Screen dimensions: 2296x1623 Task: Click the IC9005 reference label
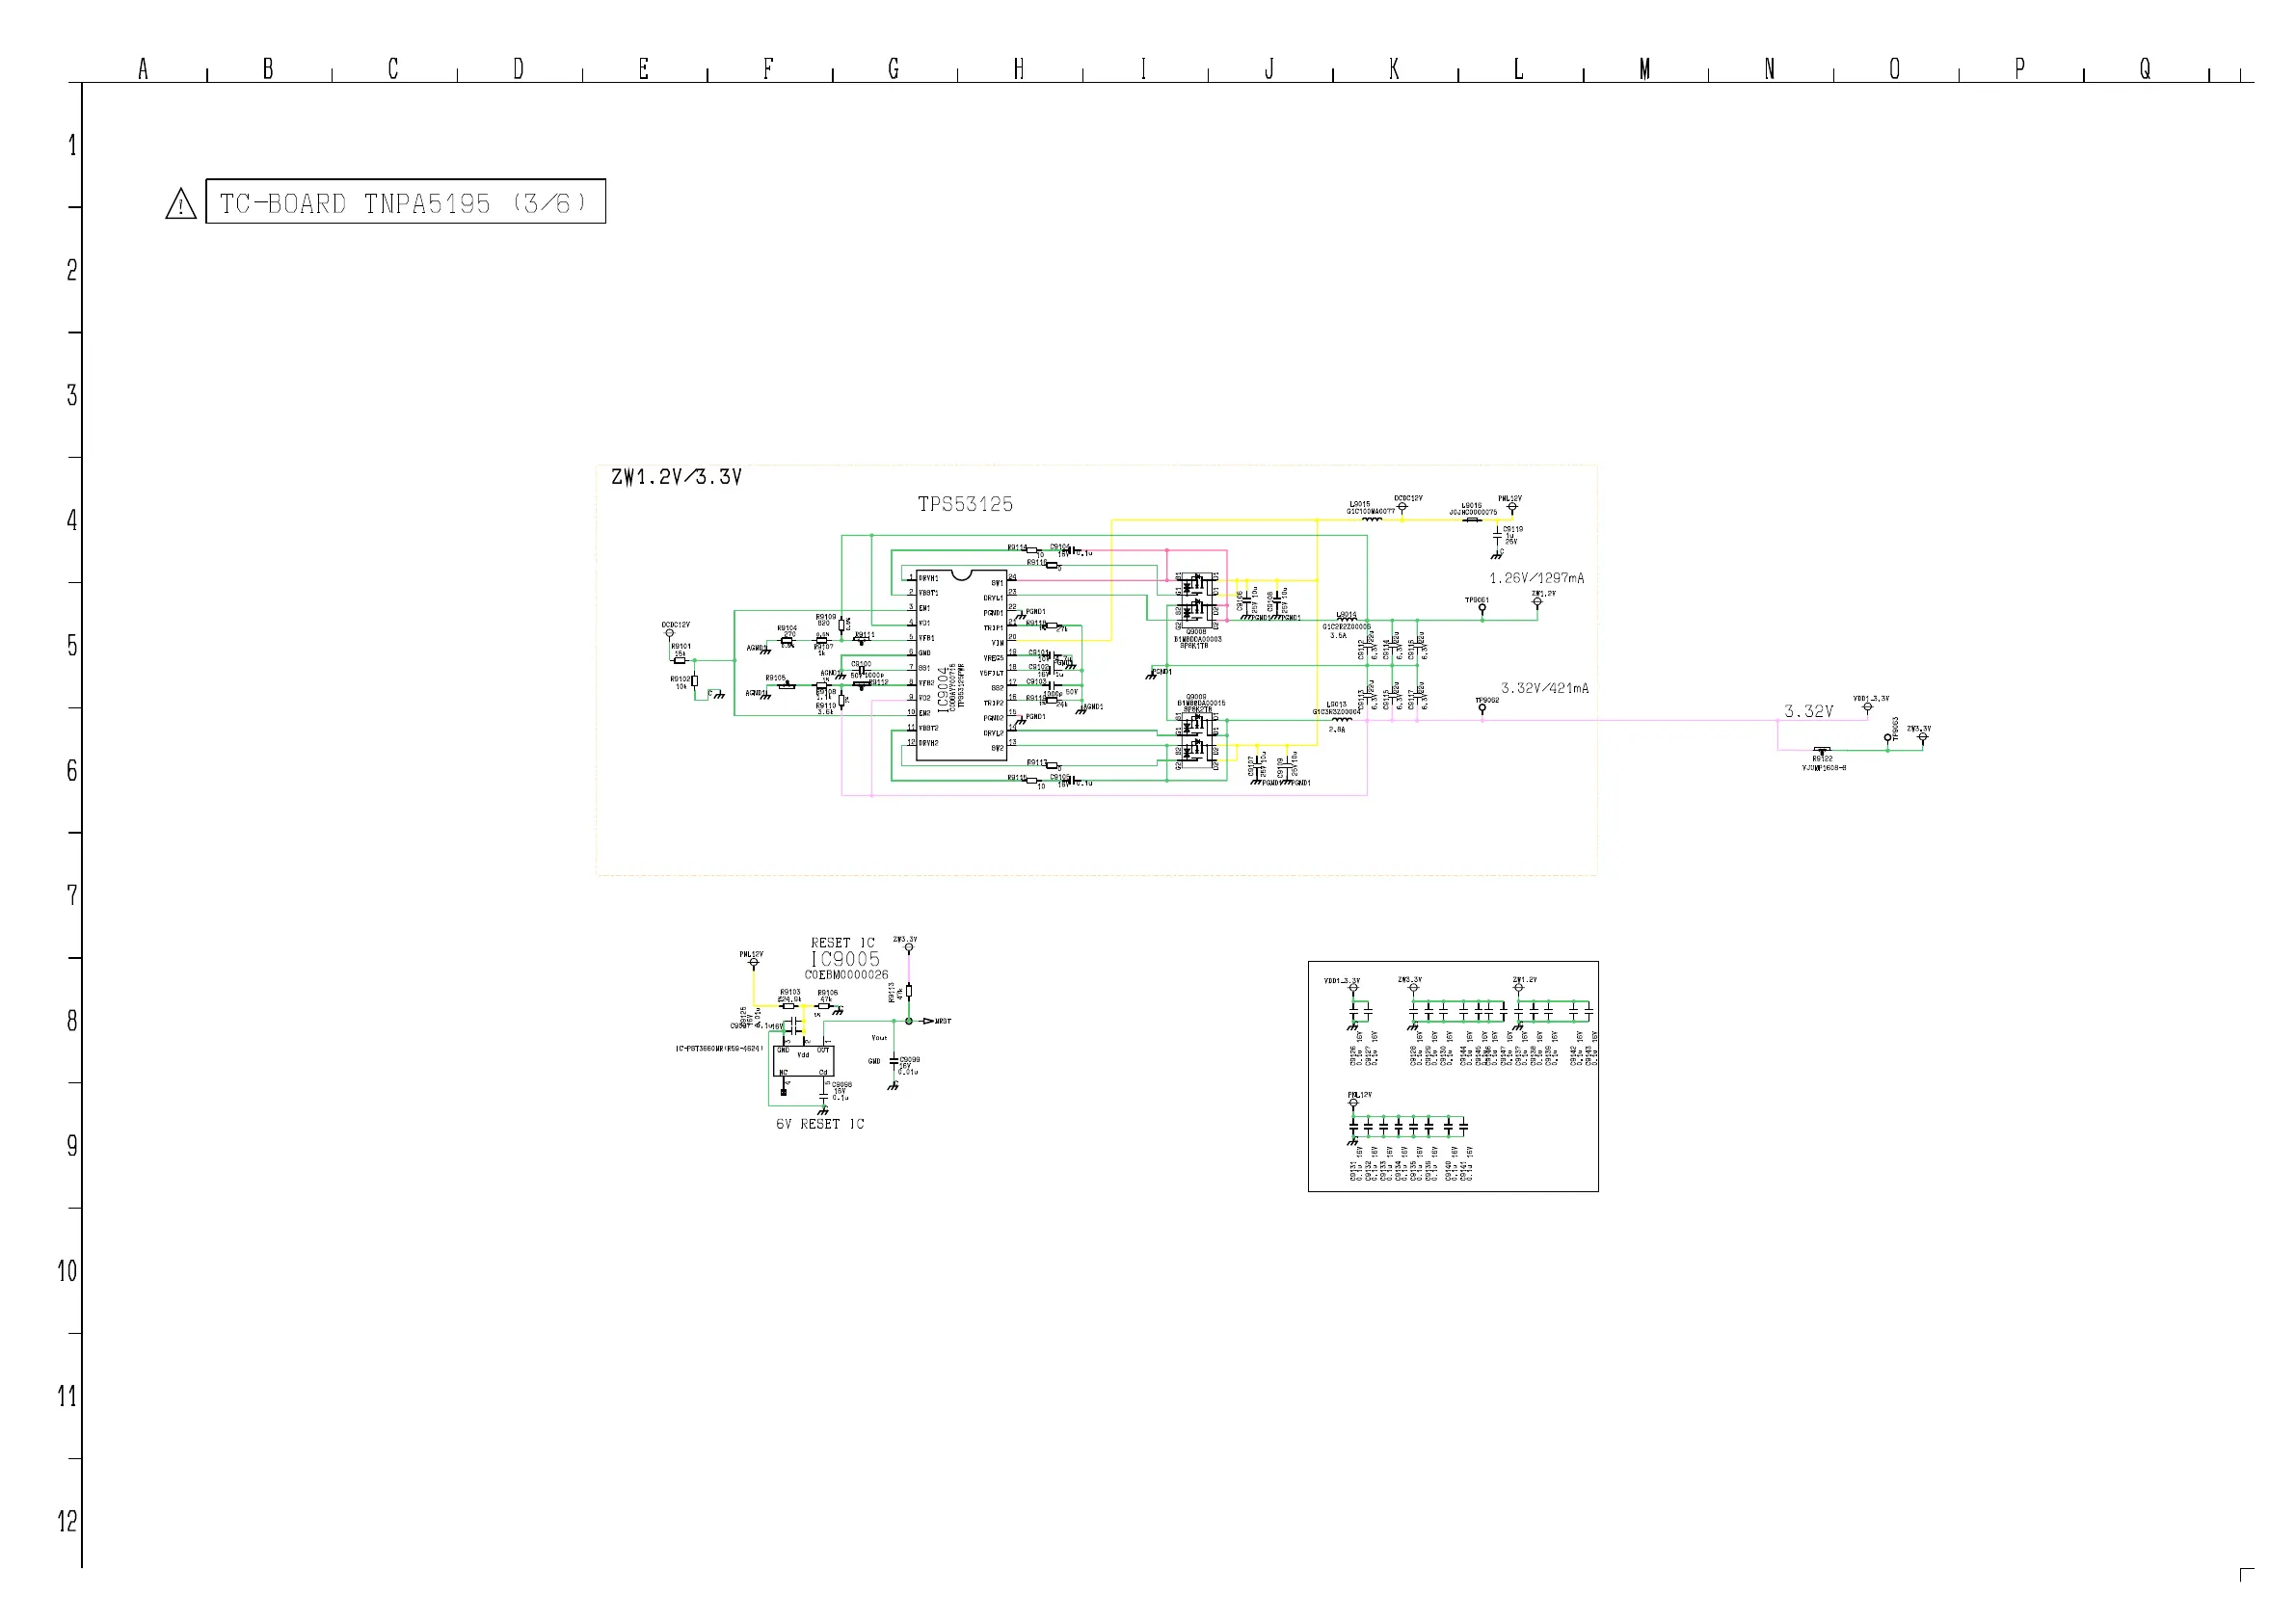tap(845, 959)
